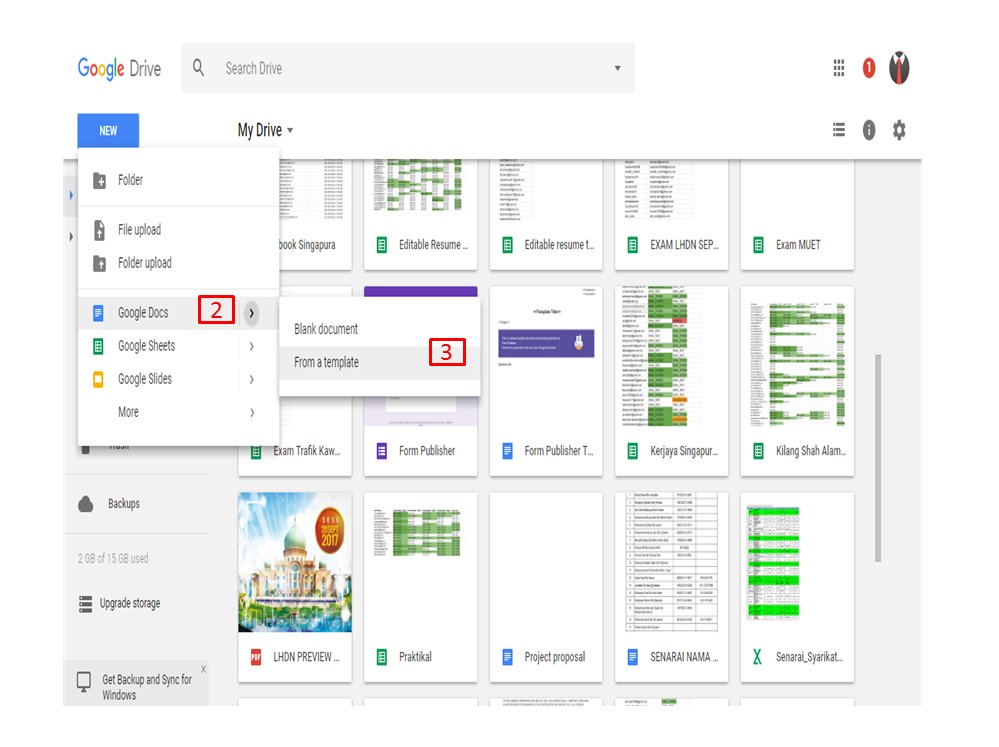
Task: Click the 'Editable resume t...' file name
Action: coord(559,245)
